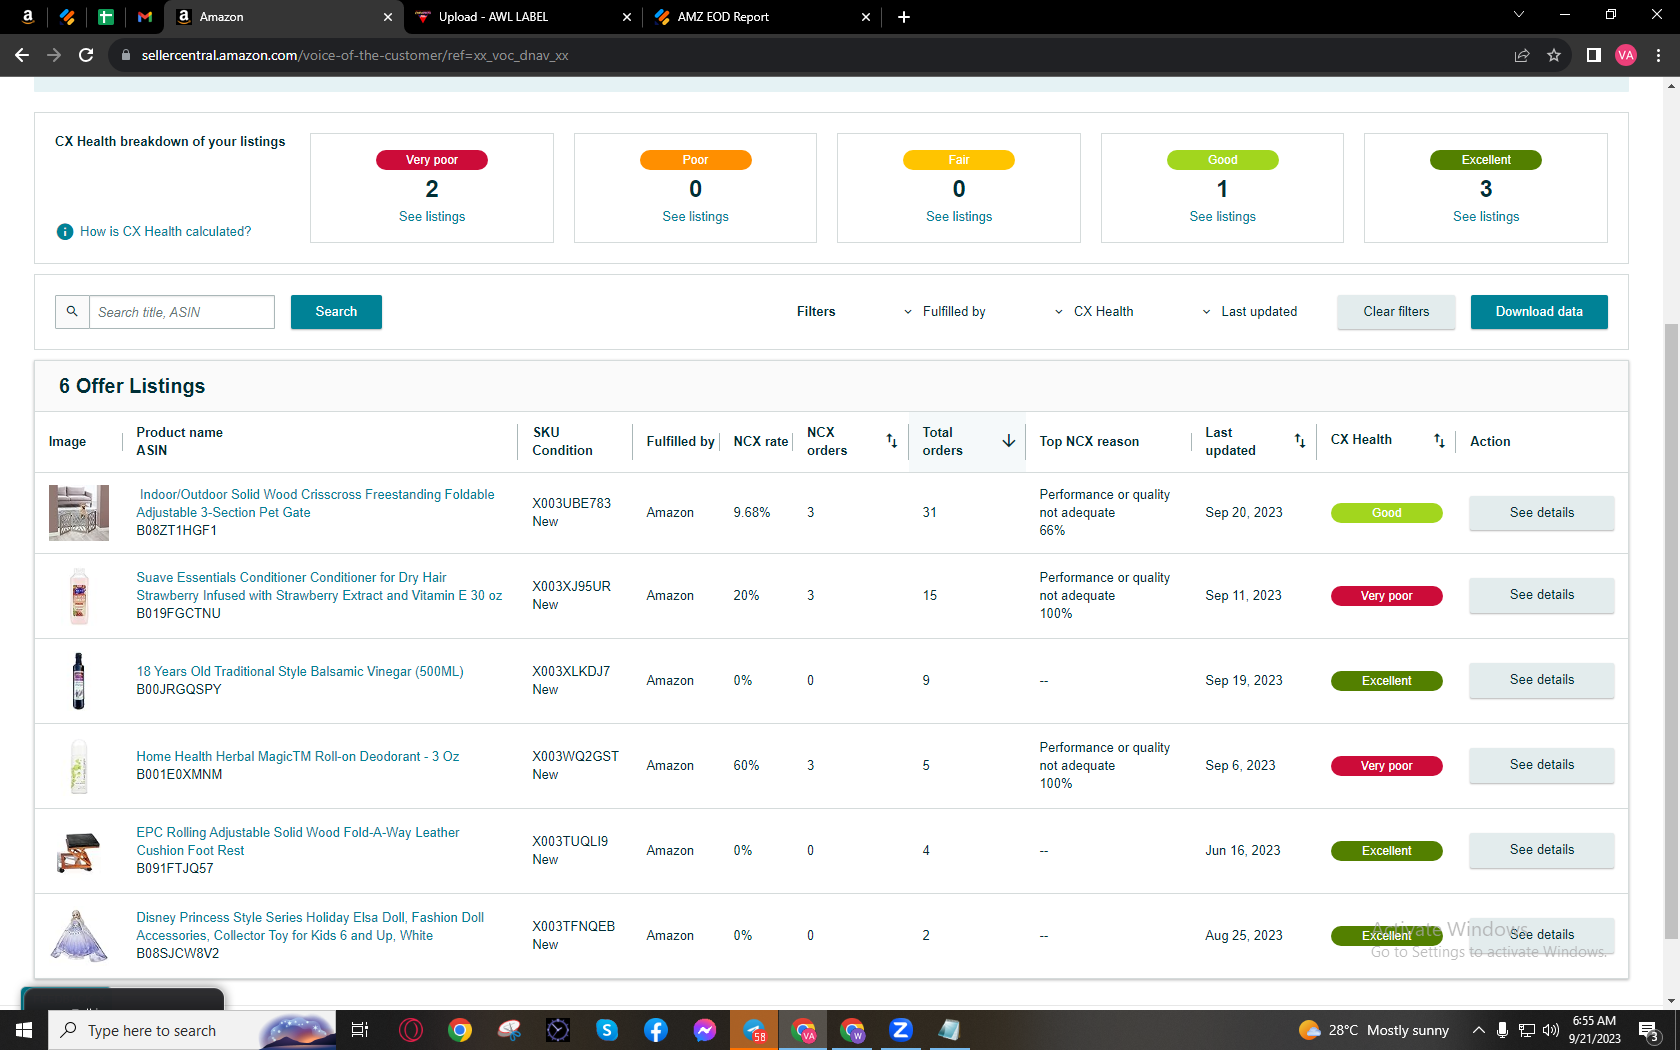The width and height of the screenshot is (1680, 1050).
Task: Open the pinned green Sheets tab
Action: [x=106, y=17]
